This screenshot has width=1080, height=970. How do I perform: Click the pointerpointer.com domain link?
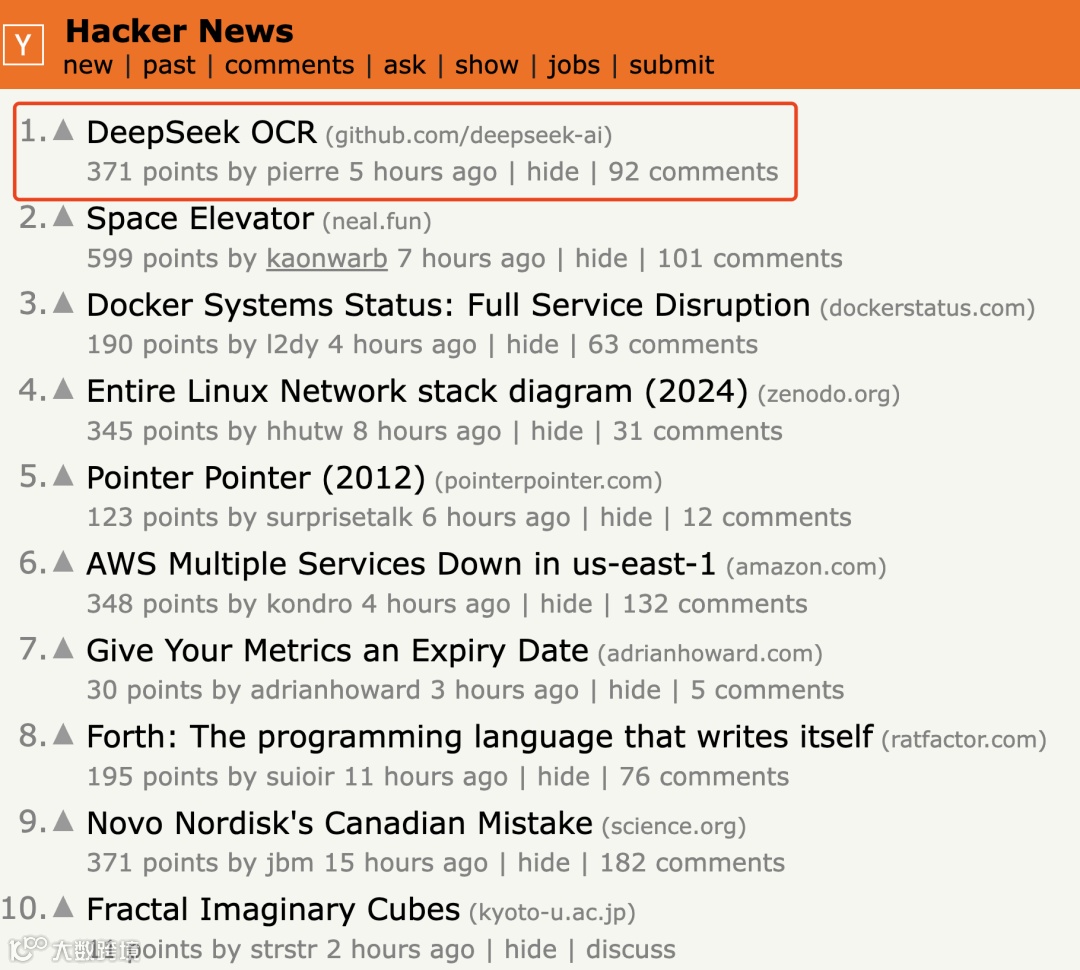pyautogui.click(x=548, y=481)
